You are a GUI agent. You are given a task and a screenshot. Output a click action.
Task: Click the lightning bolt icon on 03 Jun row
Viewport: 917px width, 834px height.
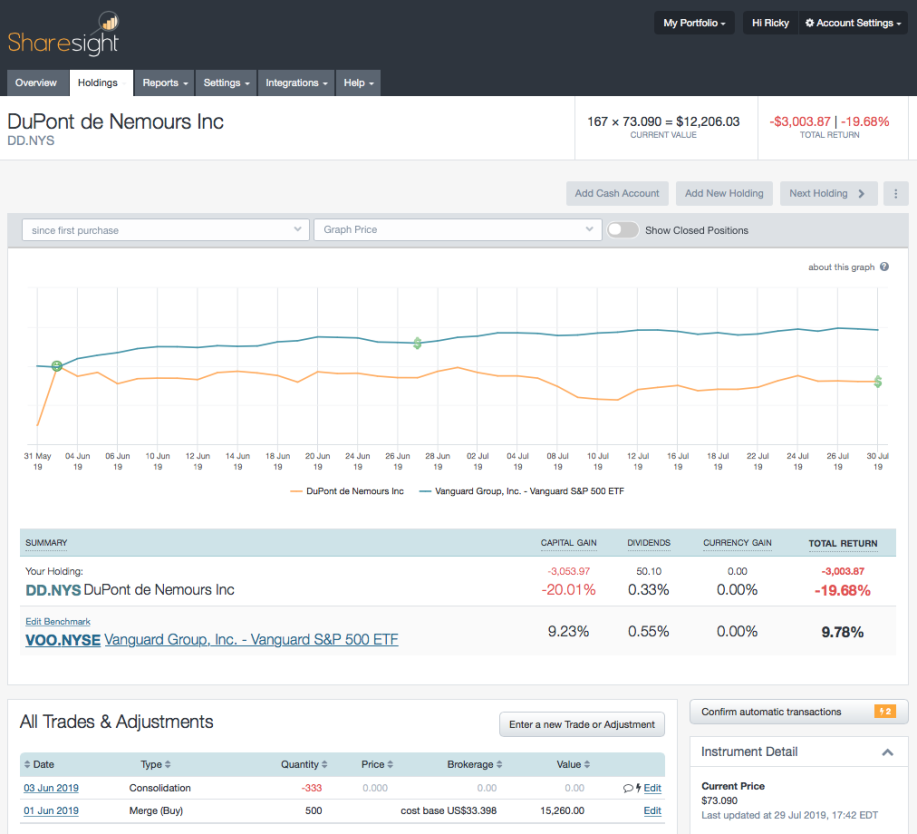pos(638,788)
